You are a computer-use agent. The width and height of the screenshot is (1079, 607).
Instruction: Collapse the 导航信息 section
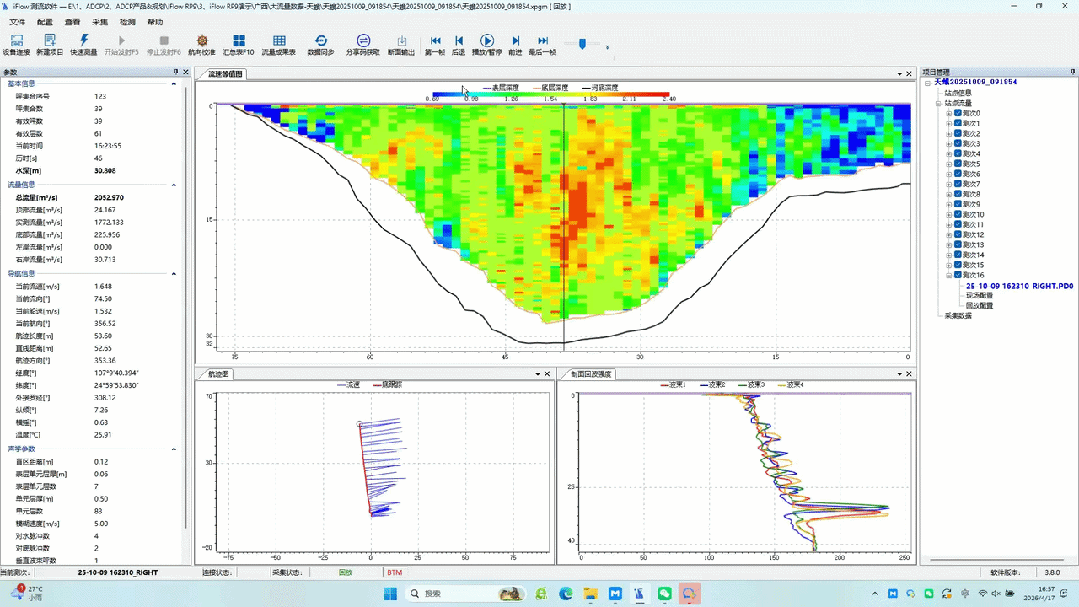point(173,274)
